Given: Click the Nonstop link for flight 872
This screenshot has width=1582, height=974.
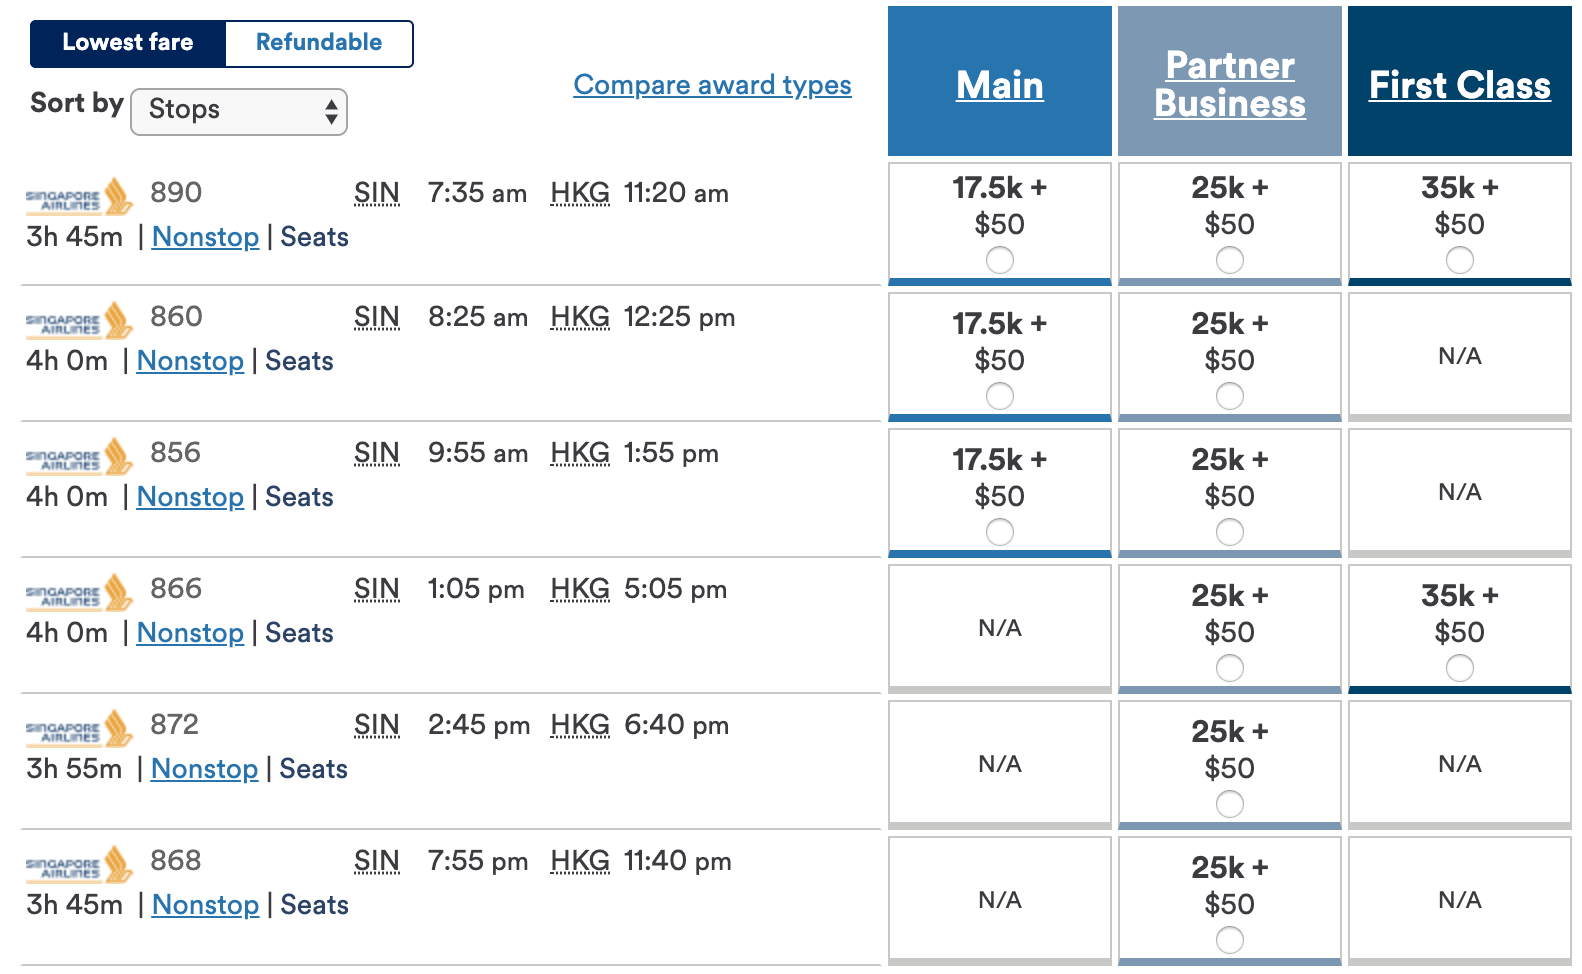Looking at the screenshot, I should pyautogui.click(x=204, y=769).
